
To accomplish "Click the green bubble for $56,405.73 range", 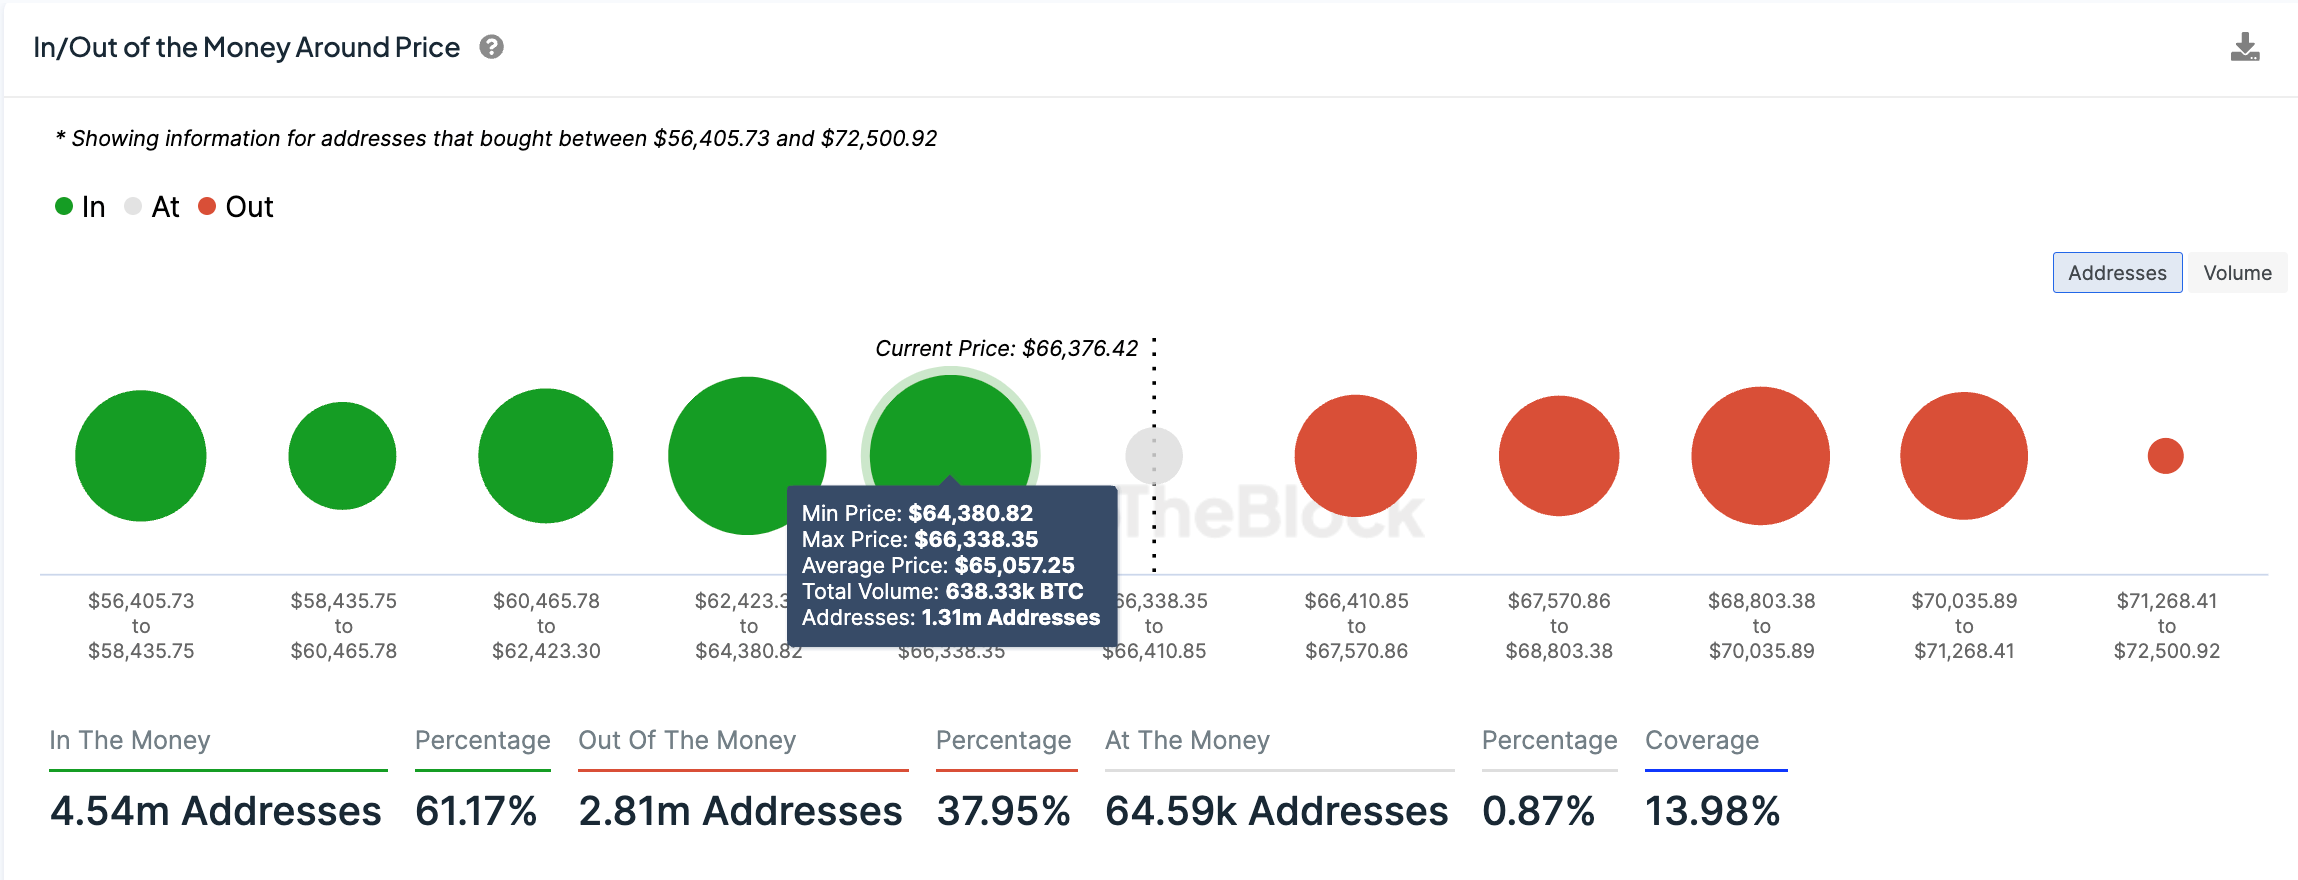I will (141, 456).
